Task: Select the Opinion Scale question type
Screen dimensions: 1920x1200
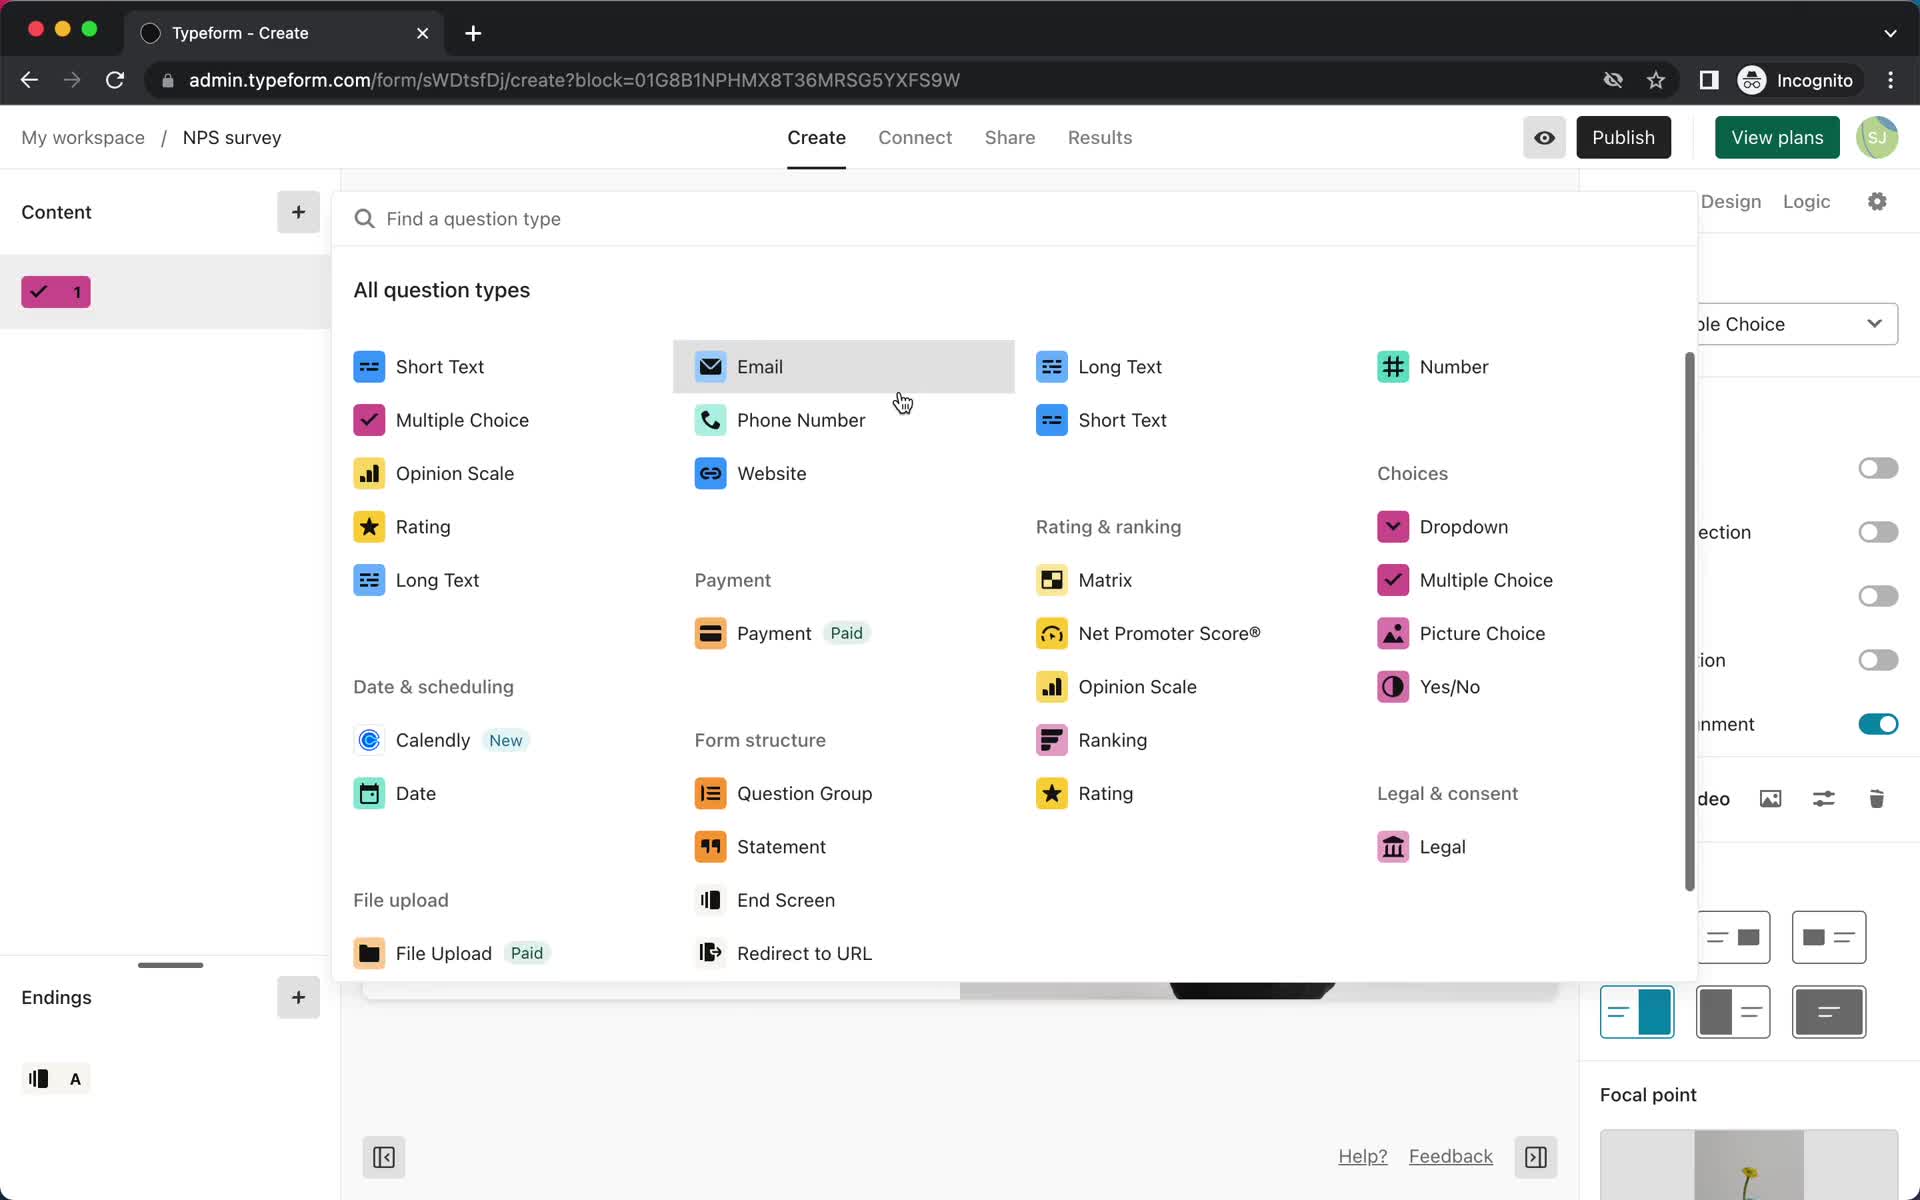Action: coord(455,473)
